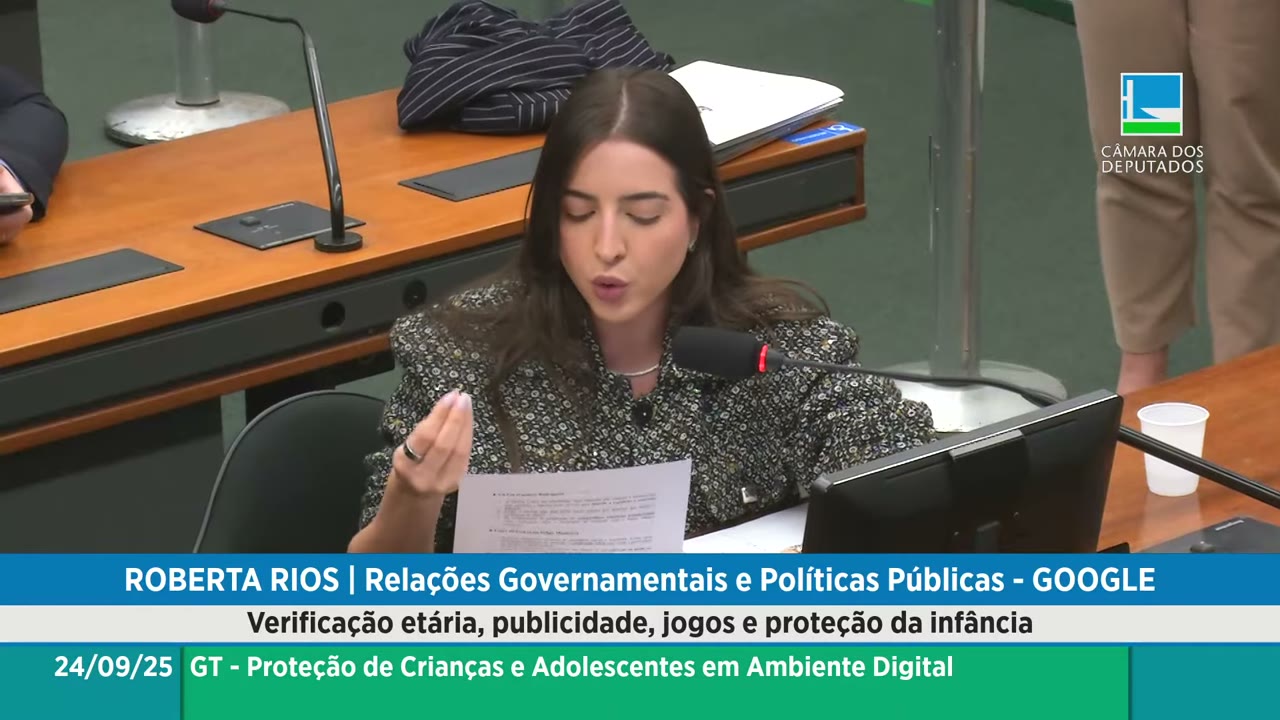Click the 'Verificação etária, publicidade, jogos' subtitle line
Image resolution: width=1280 pixels, height=720 pixels.
pos(640,623)
